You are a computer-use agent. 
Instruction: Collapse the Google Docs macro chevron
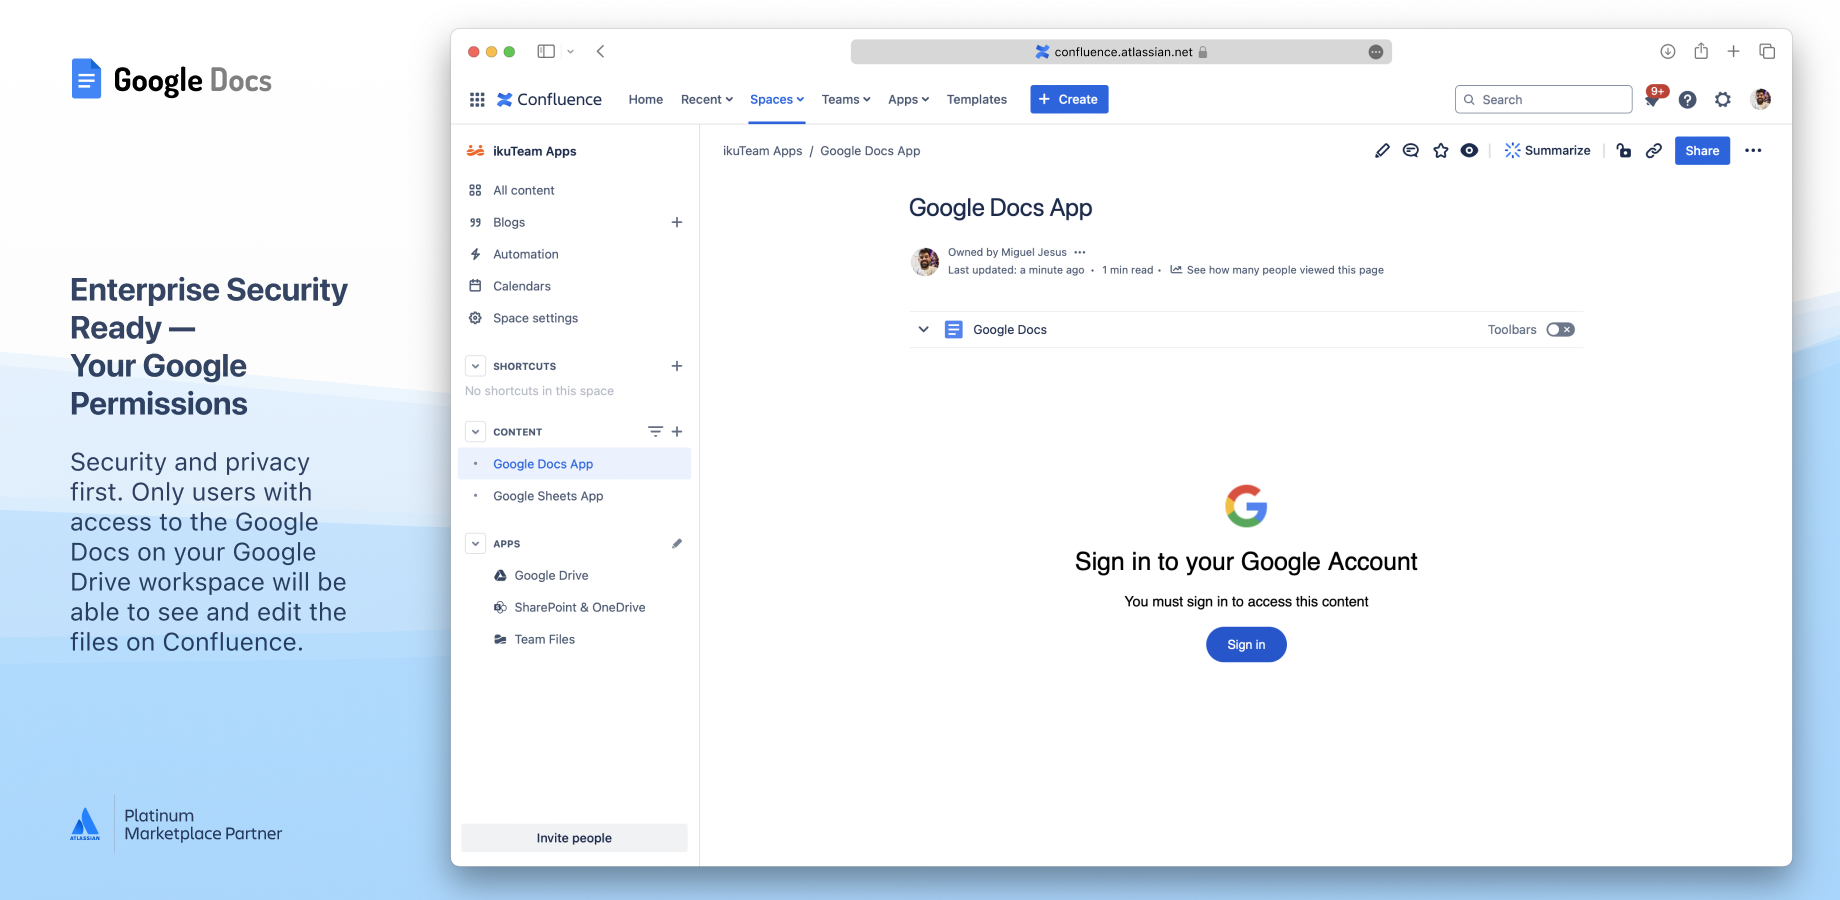coord(923,329)
